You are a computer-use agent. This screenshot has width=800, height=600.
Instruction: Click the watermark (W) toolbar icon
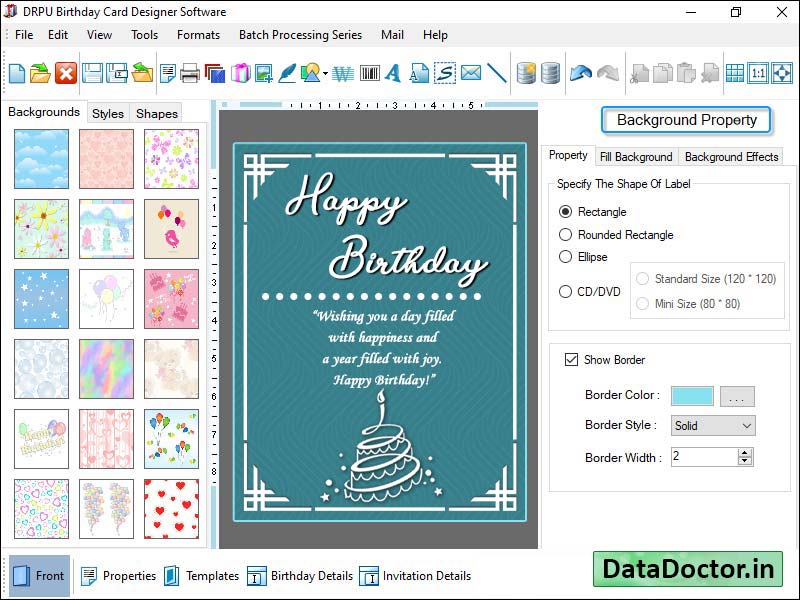[x=341, y=73]
